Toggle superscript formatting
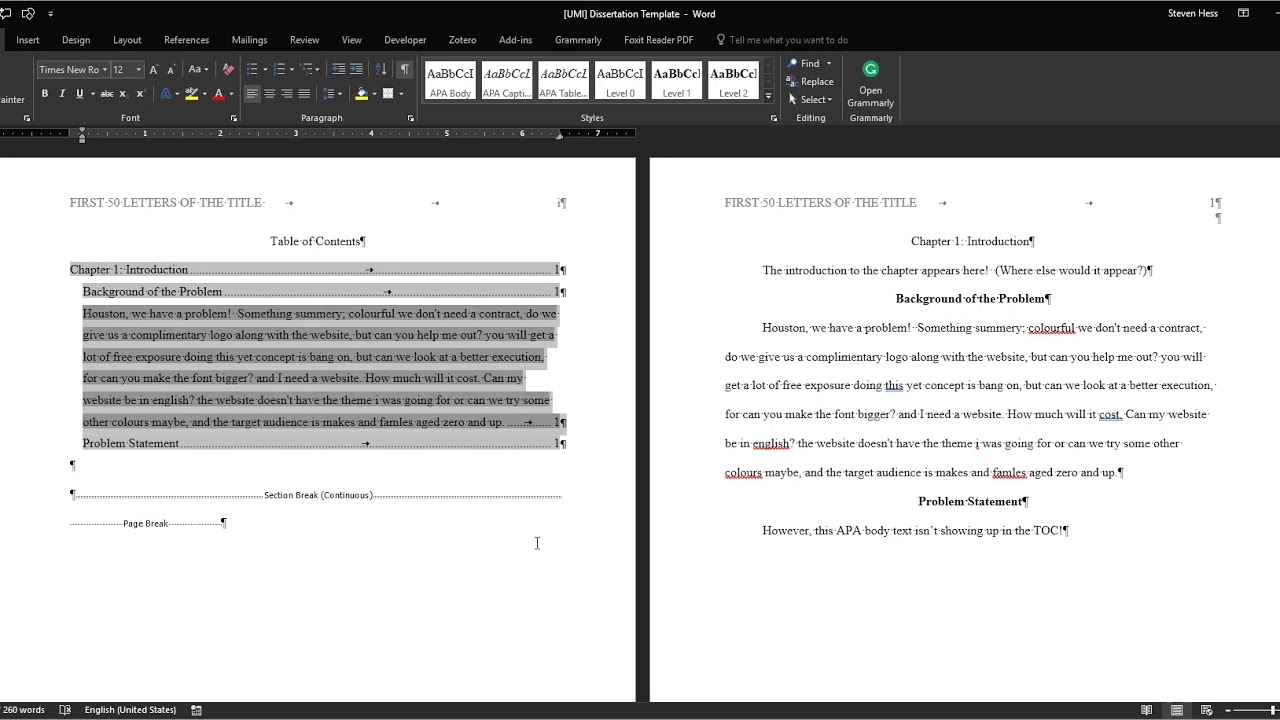The width and height of the screenshot is (1280, 720). (140, 94)
